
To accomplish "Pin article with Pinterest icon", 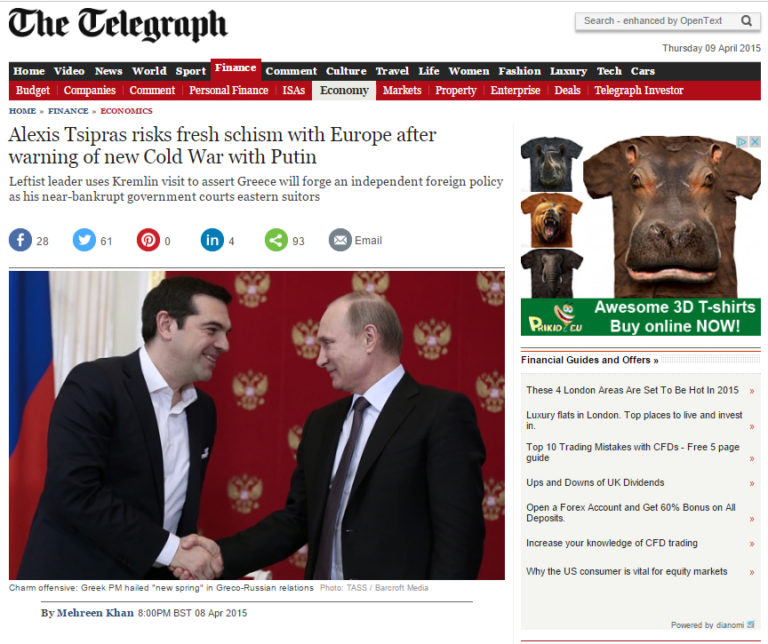I will click(x=148, y=240).
